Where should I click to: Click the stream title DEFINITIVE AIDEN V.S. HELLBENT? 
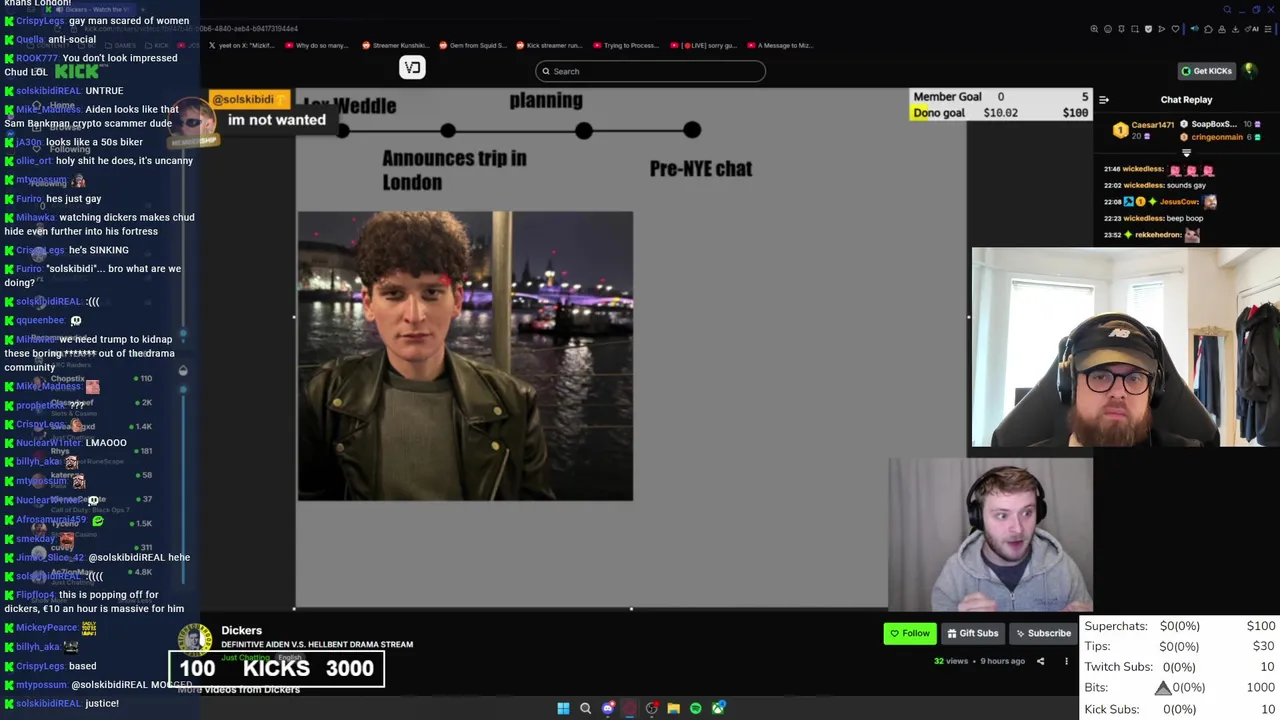point(317,644)
